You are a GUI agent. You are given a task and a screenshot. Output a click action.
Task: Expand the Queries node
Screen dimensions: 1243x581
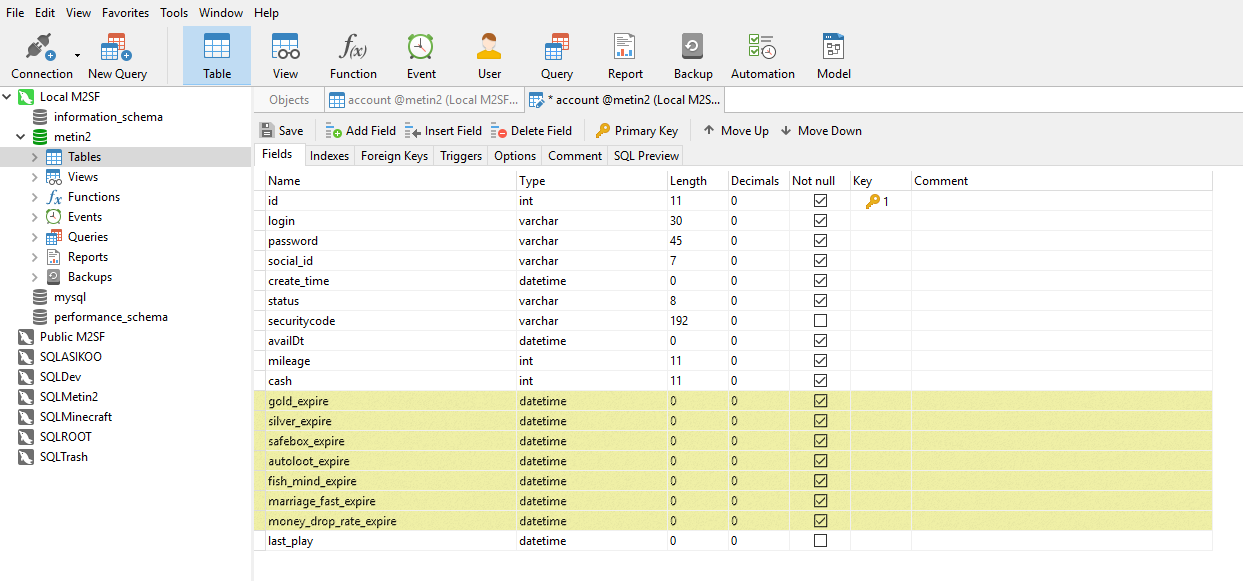(35, 237)
